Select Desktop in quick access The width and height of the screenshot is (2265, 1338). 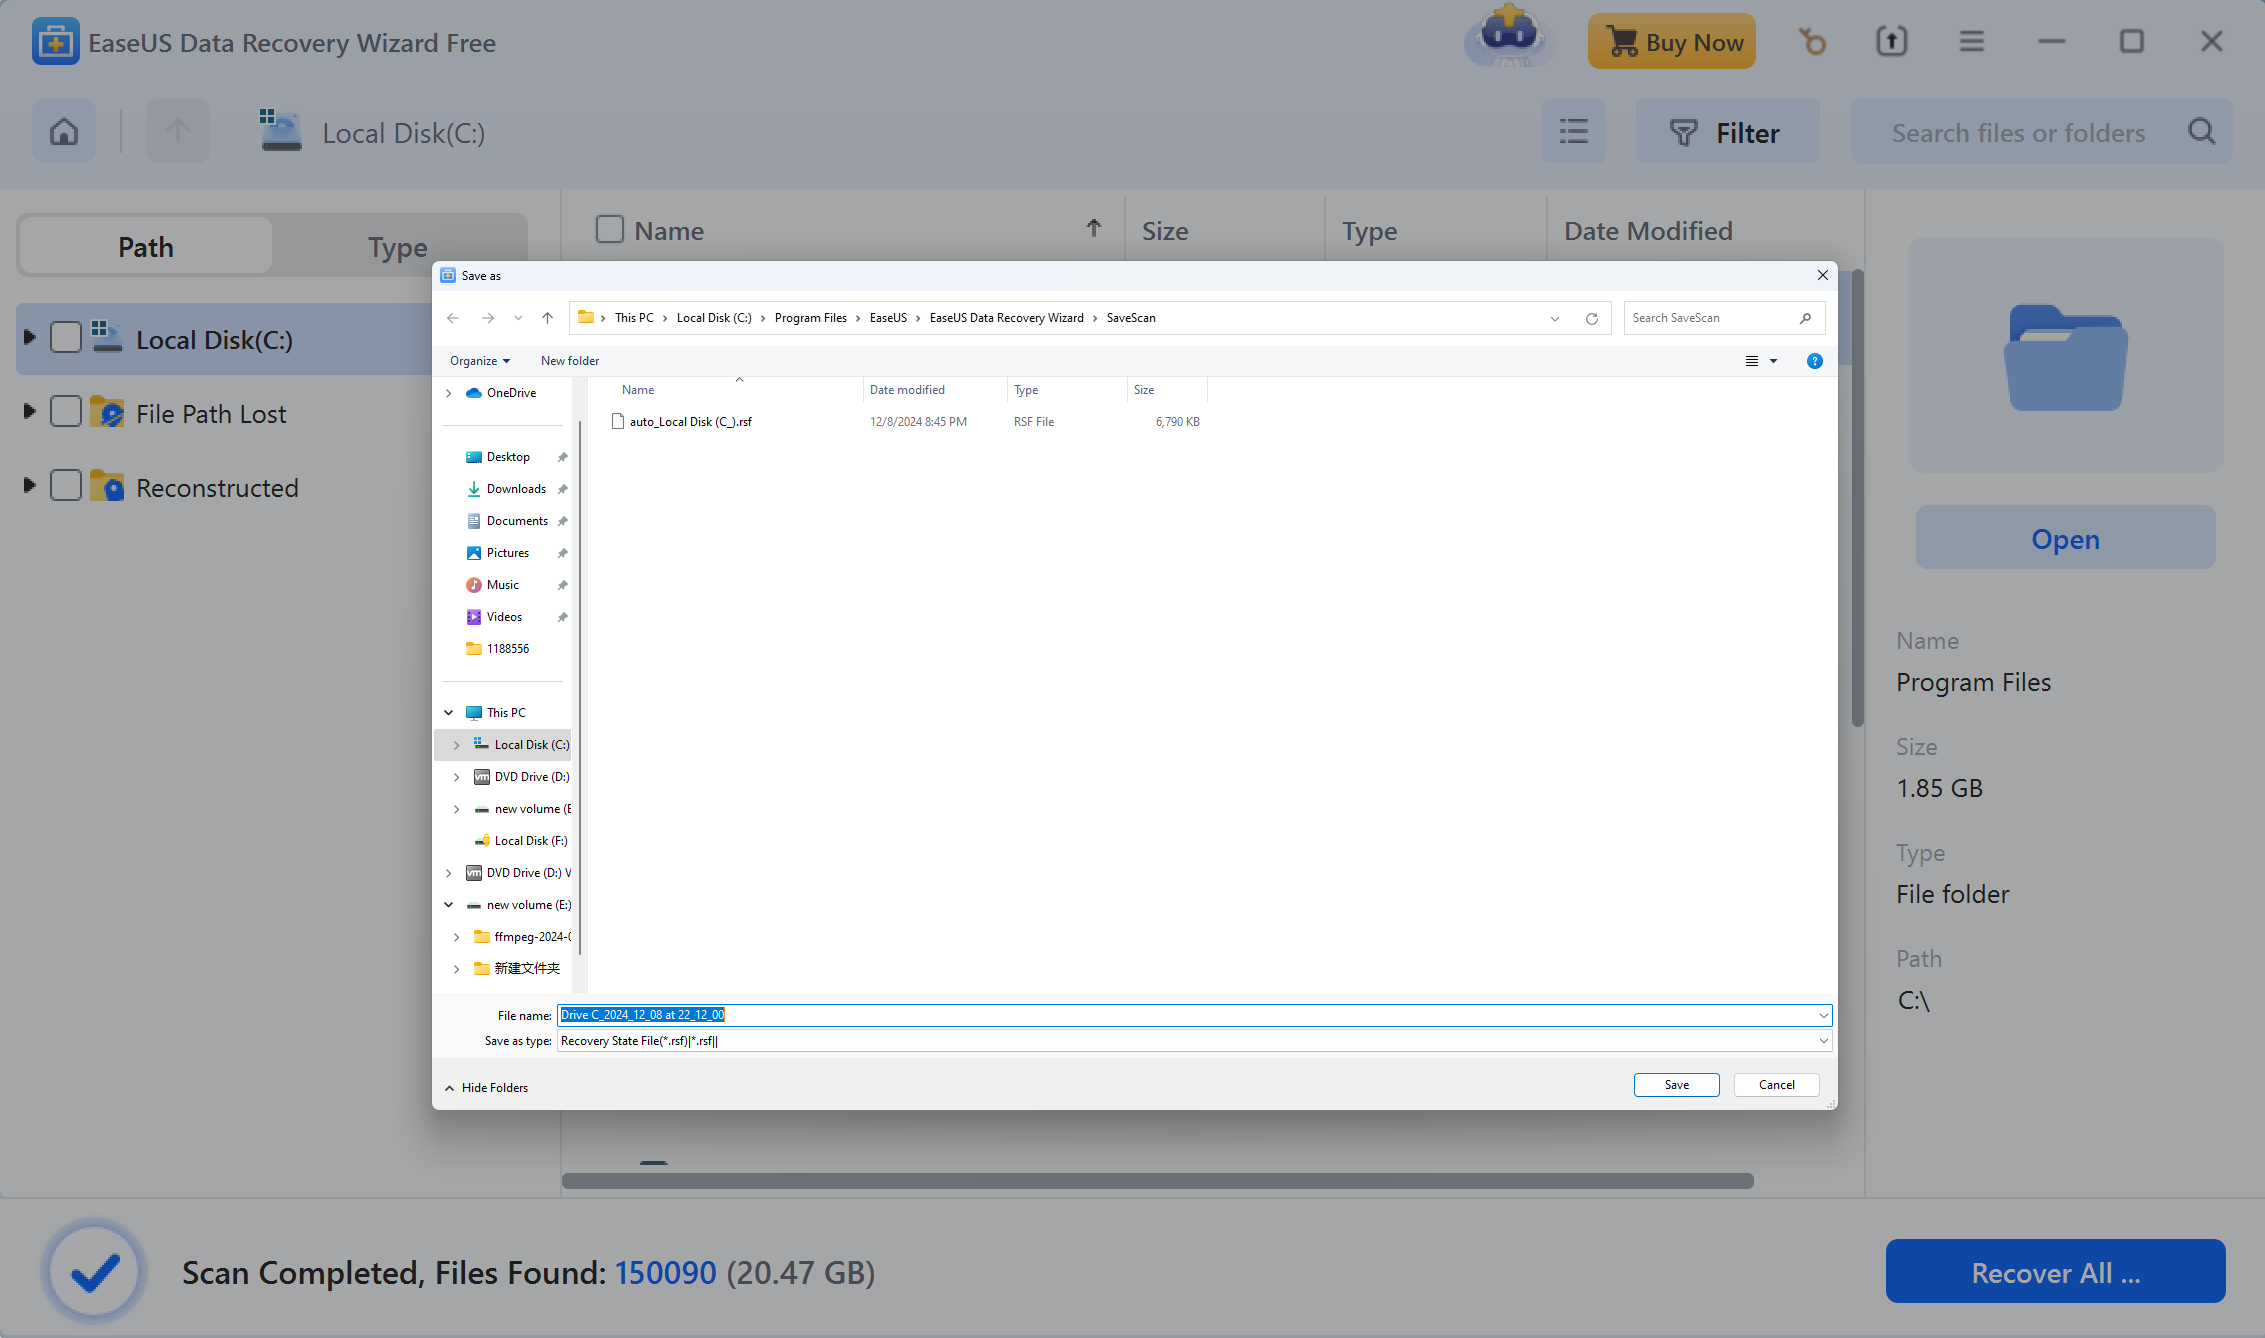pos(508,457)
